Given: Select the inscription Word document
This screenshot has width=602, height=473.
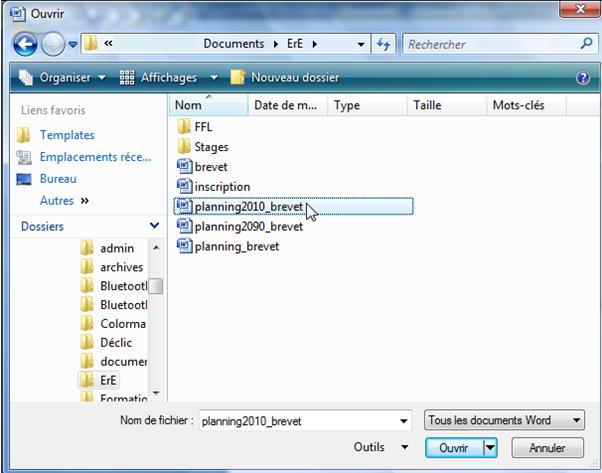Looking at the screenshot, I should tap(222, 187).
